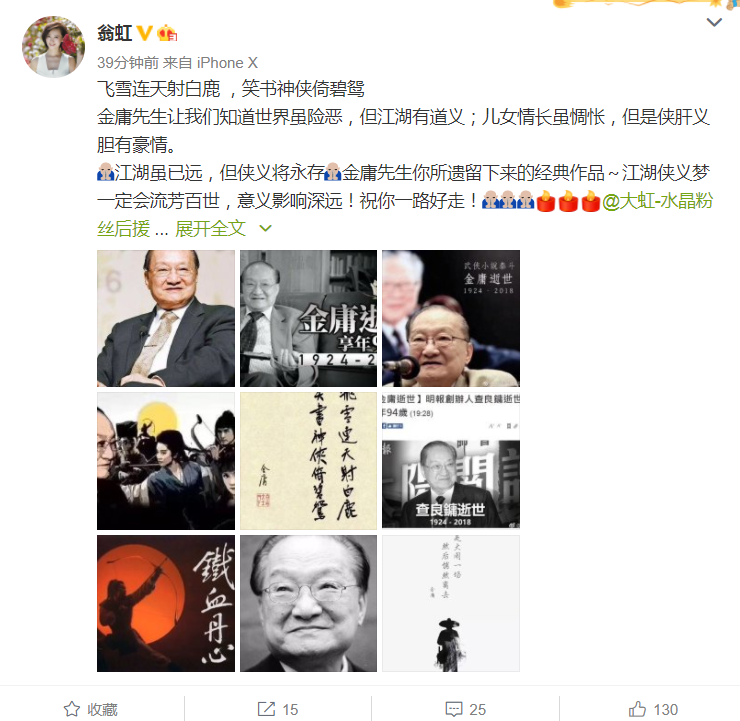Click the green chevron beside 展开全文
Image resolution: width=740 pixels, height=721 pixels.
point(266,229)
